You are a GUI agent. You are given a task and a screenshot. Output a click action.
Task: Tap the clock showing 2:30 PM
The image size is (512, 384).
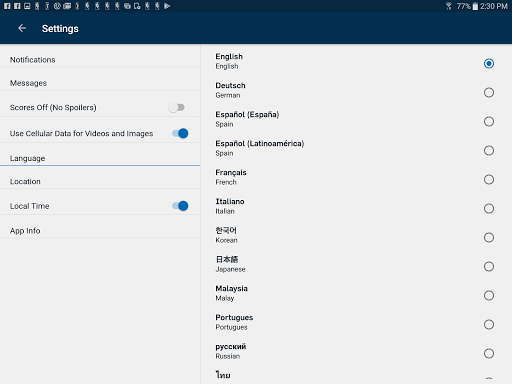(x=494, y=6)
